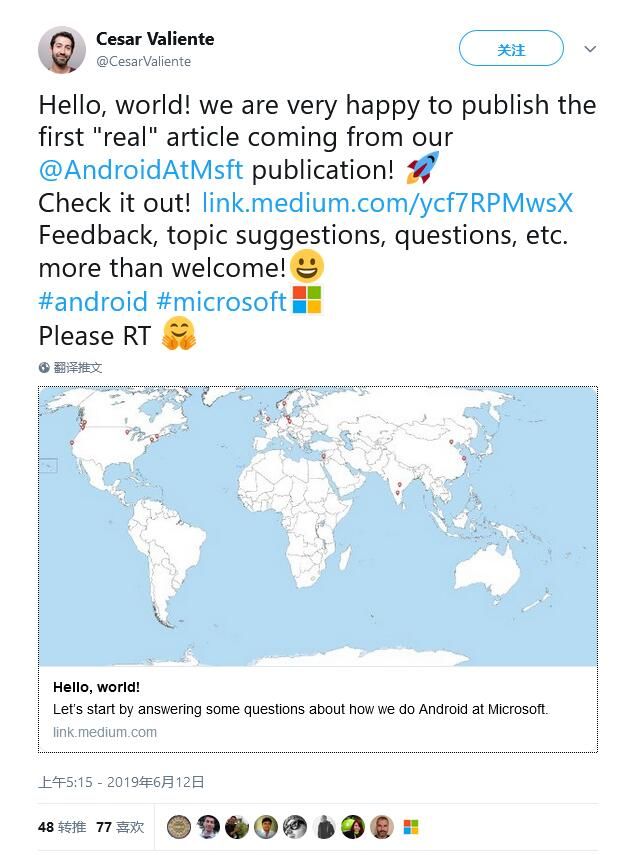Screen dimensions: 637x855
Task: Click 翻译推文 to translate the tweet
Action: click(77, 368)
